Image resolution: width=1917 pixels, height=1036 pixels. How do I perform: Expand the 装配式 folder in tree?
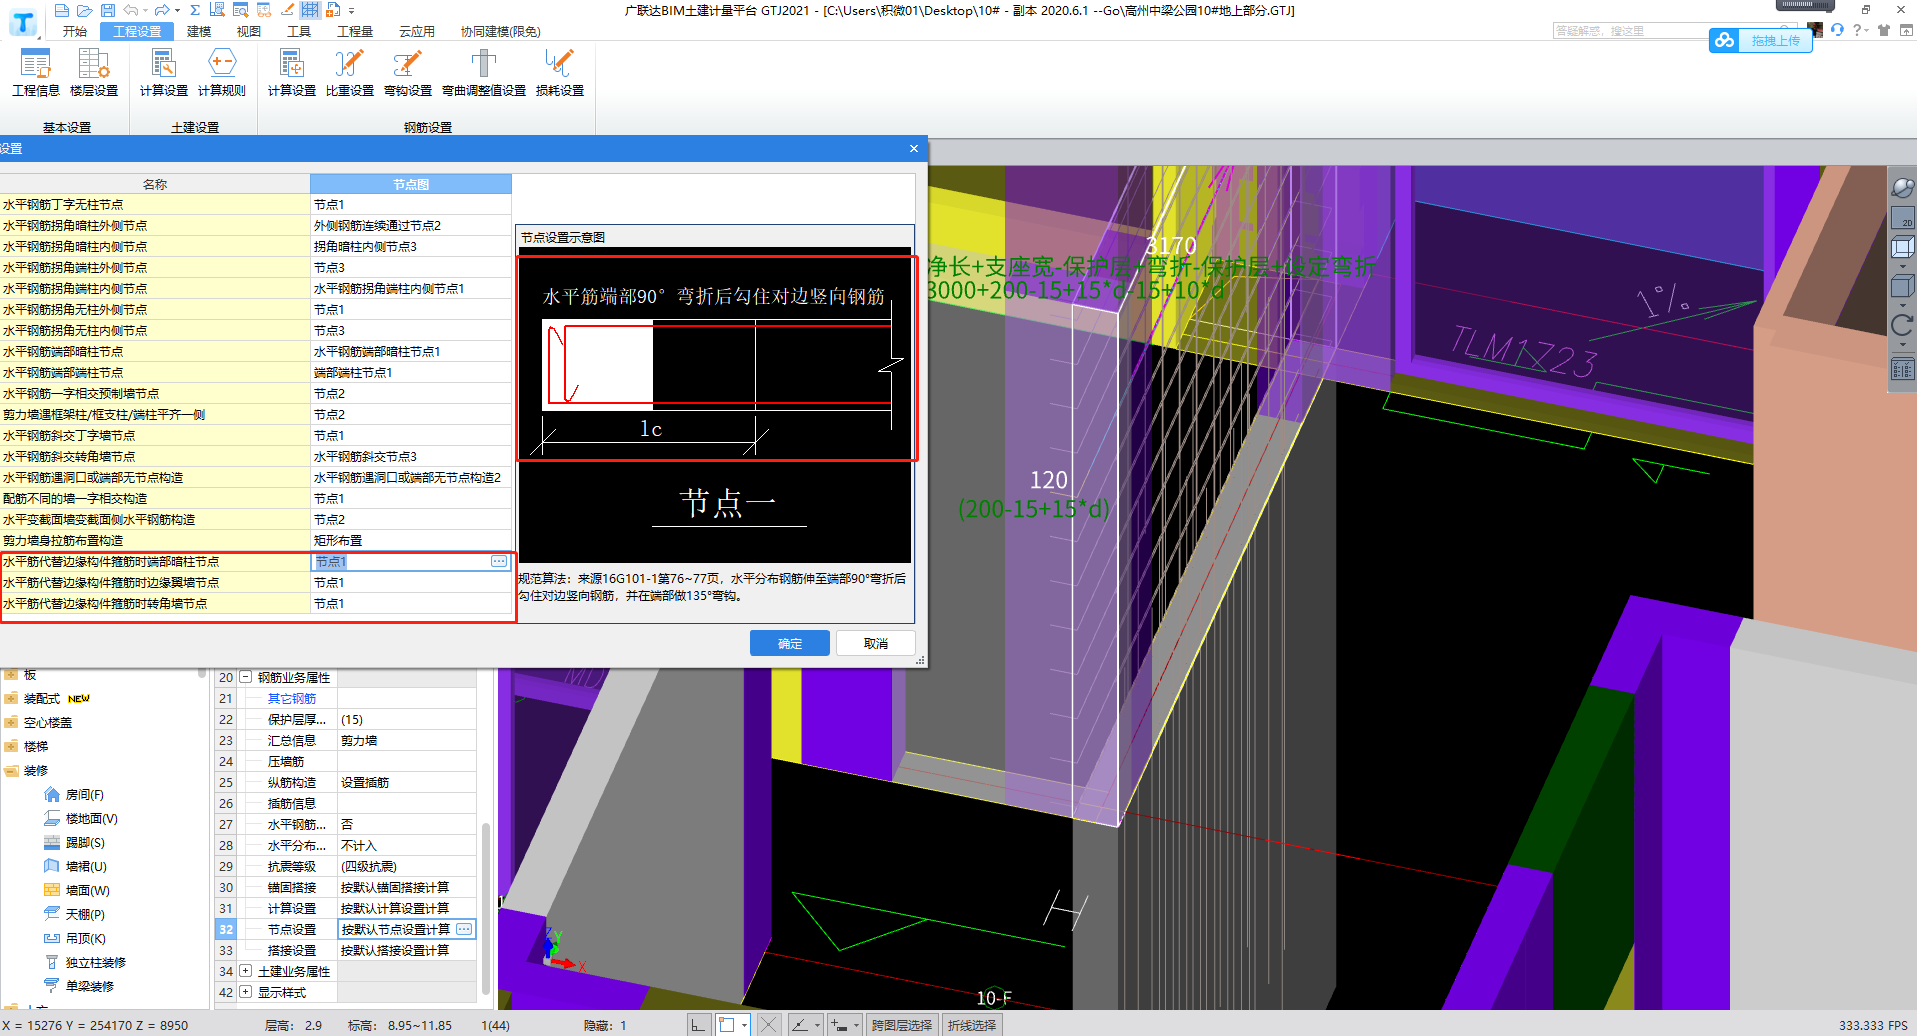coord(11,699)
